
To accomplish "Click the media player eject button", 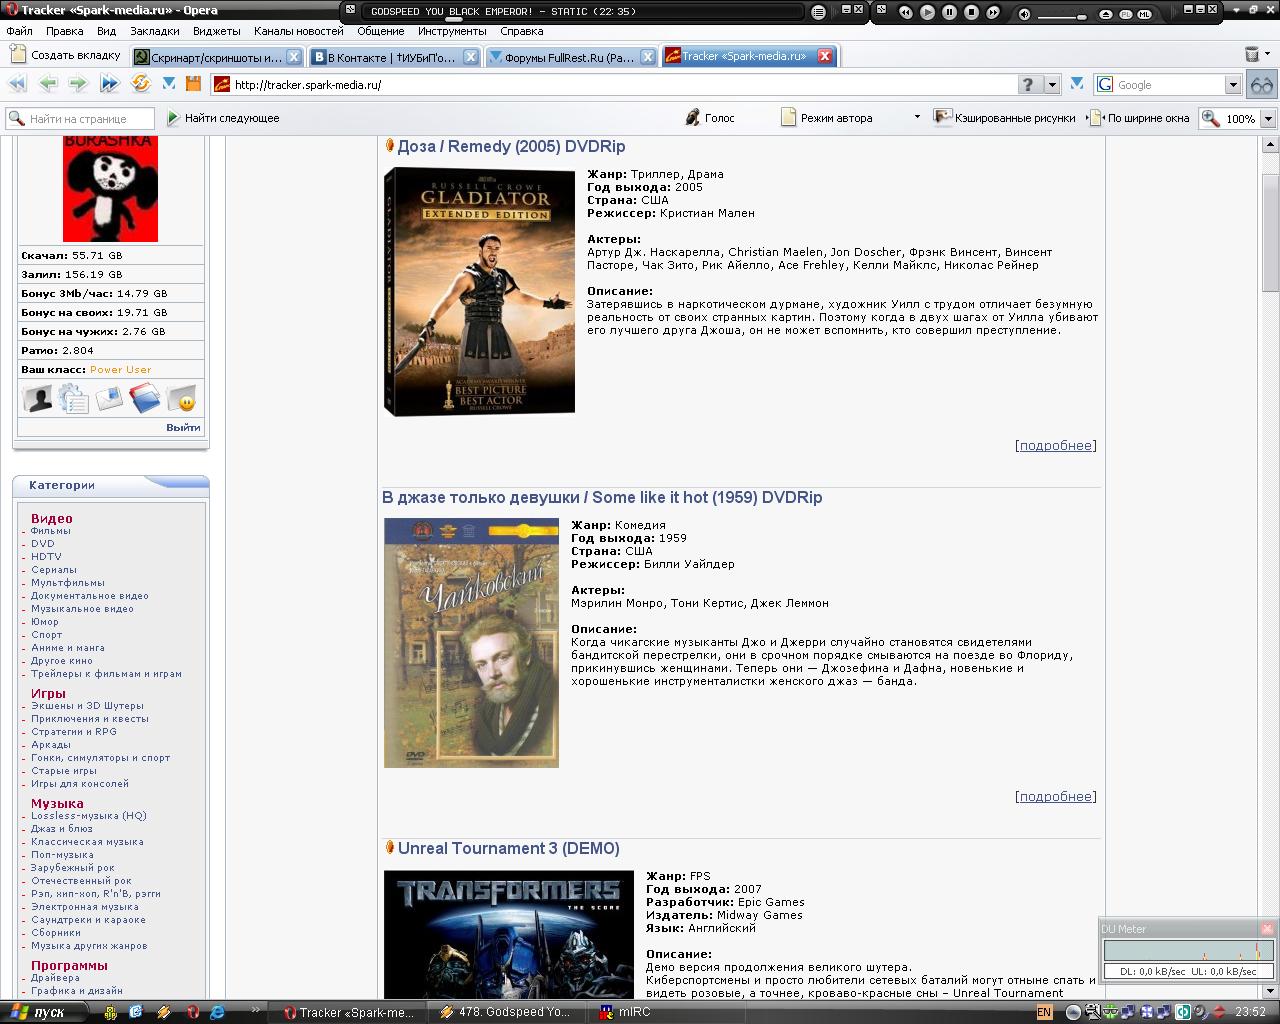I will click(1106, 14).
